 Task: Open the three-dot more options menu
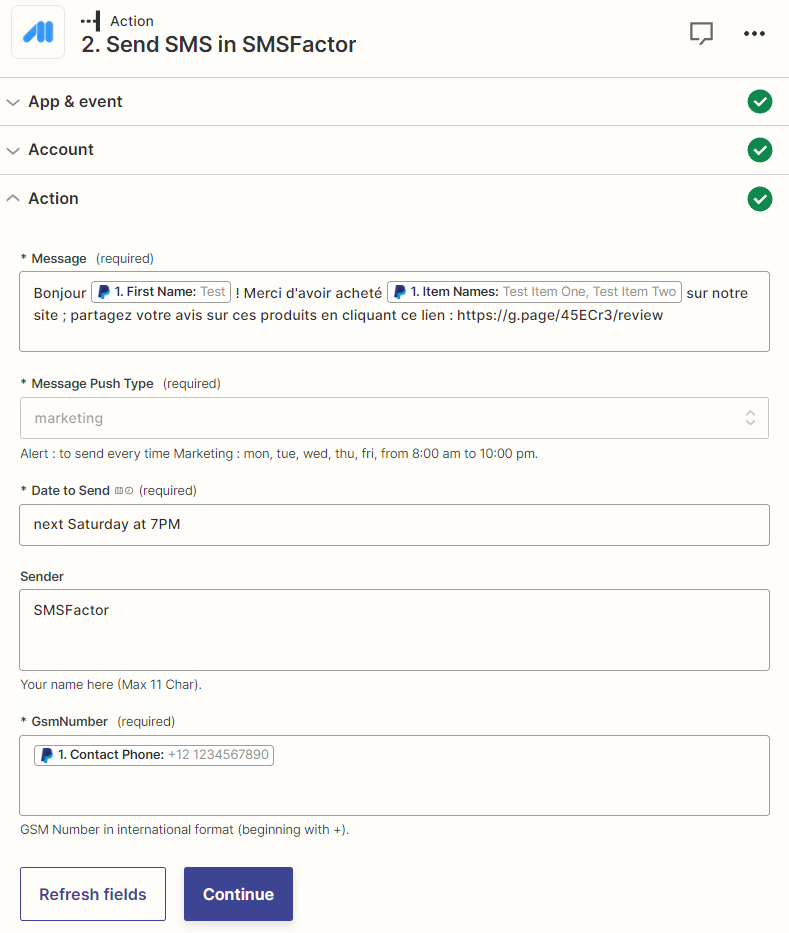(754, 33)
